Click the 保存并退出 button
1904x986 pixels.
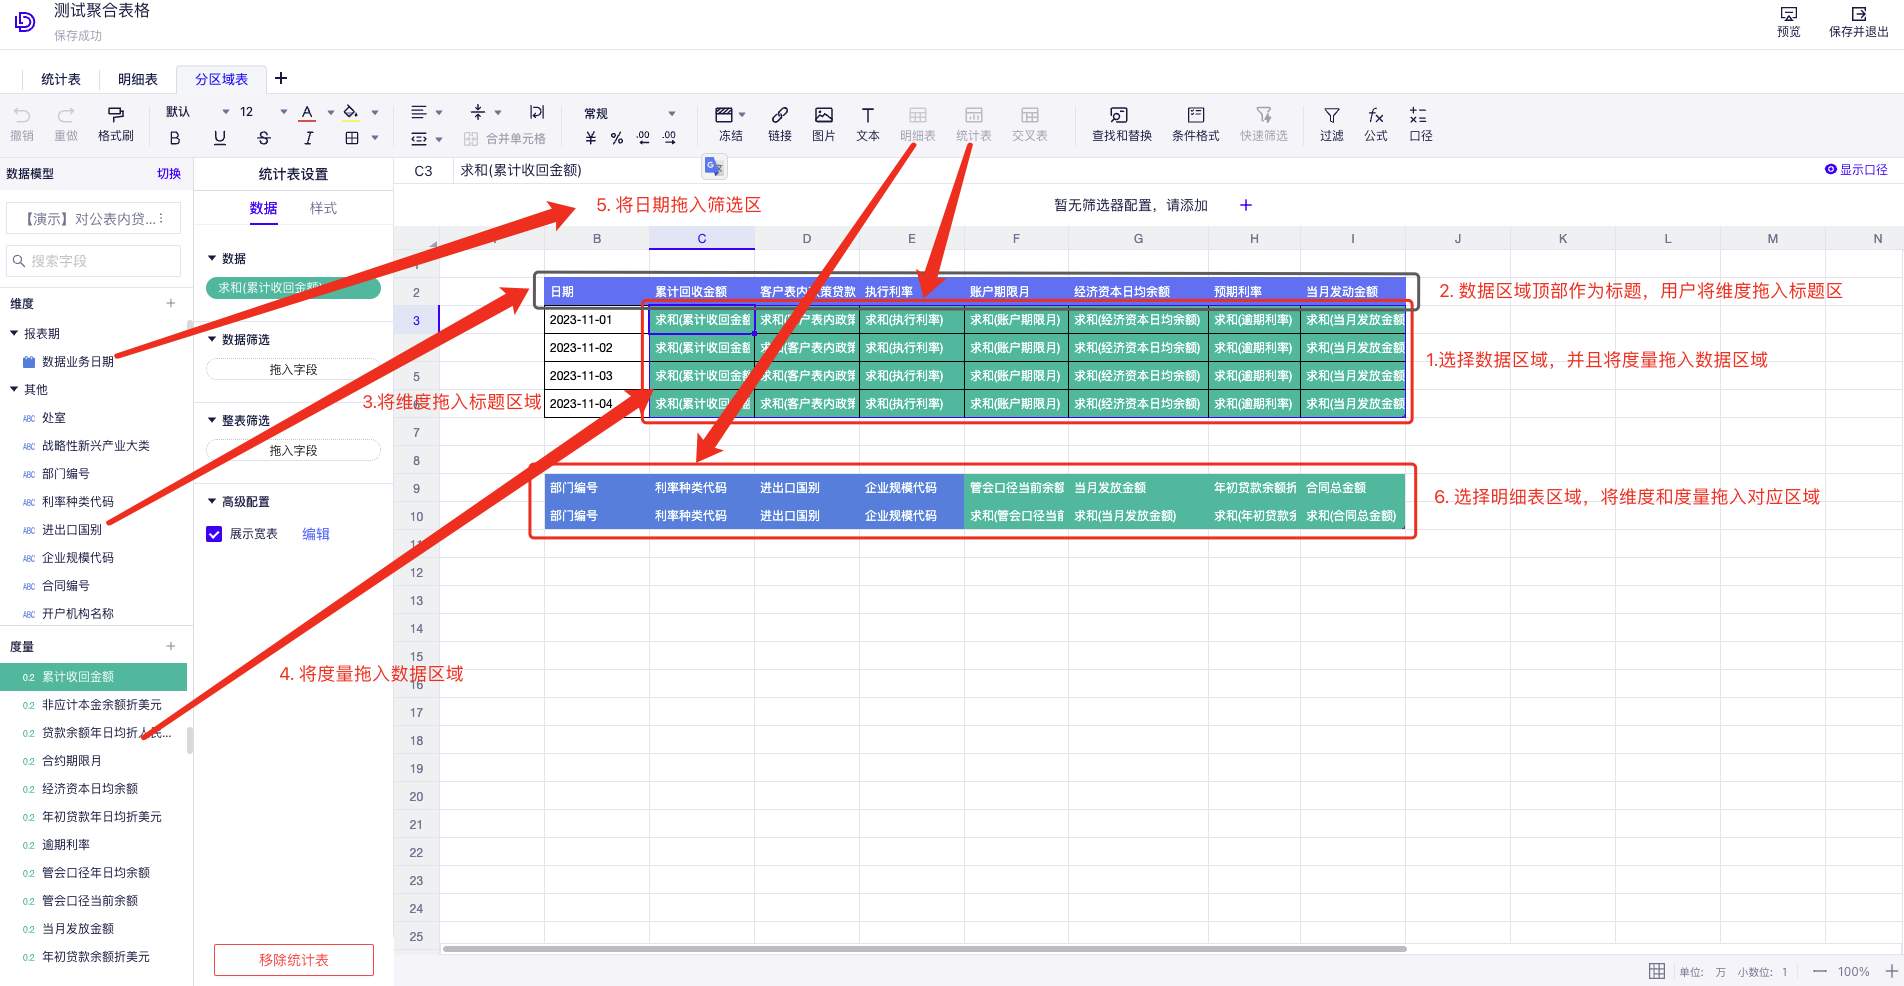click(x=1858, y=21)
